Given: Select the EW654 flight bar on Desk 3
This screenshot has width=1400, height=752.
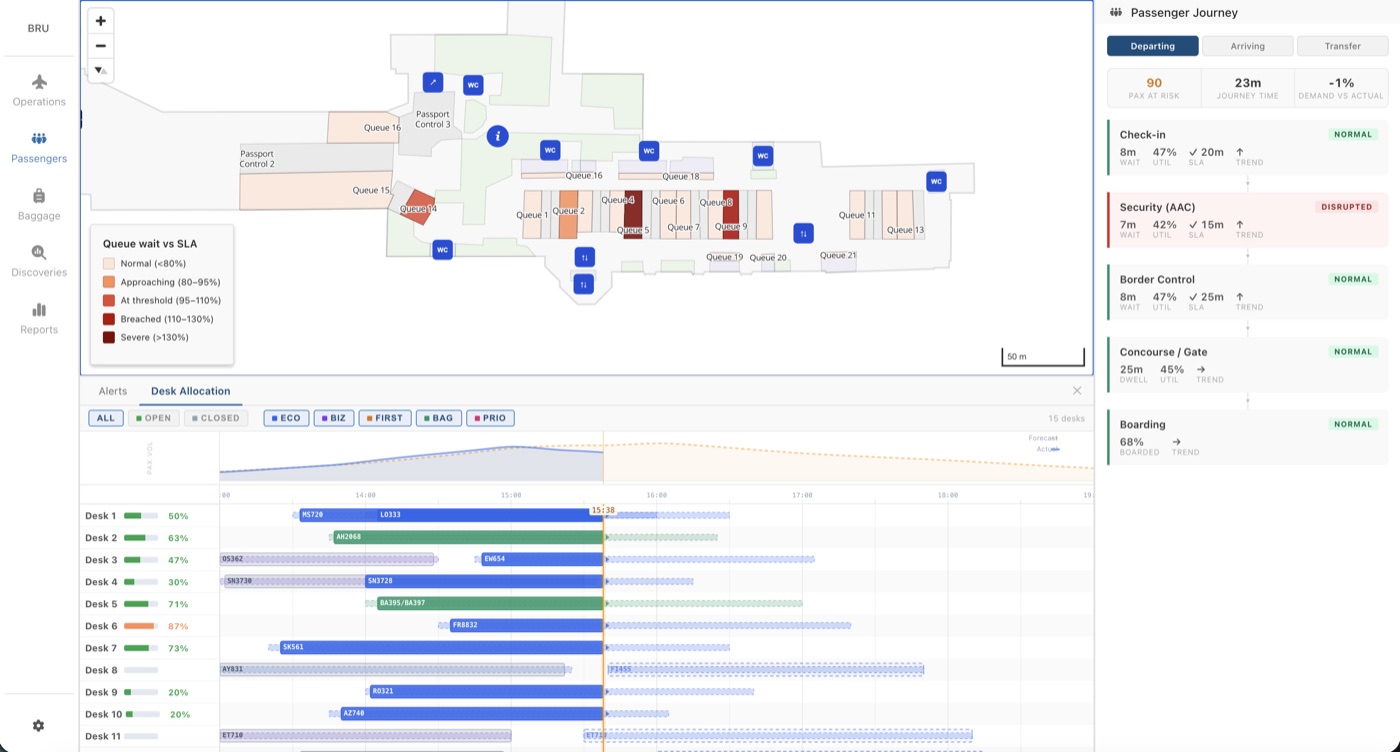Looking at the screenshot, I should pyautogui.click(x=542, y=559).
